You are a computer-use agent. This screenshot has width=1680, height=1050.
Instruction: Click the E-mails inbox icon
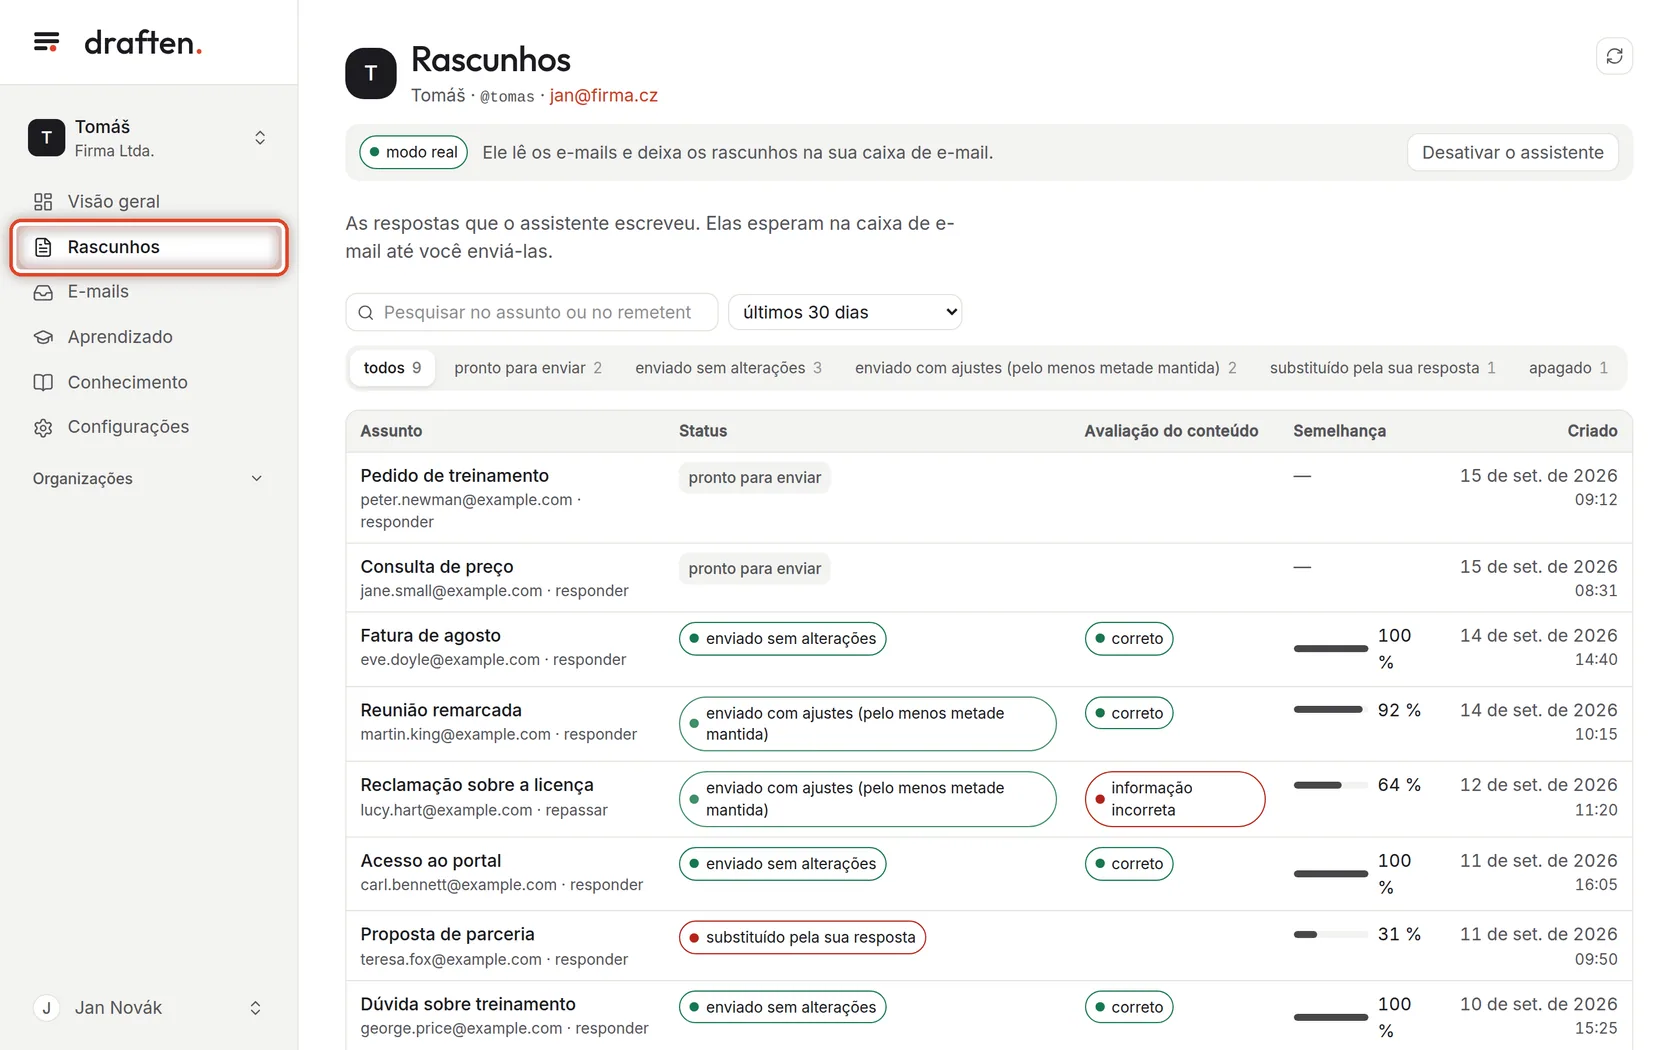pos(43,292)
